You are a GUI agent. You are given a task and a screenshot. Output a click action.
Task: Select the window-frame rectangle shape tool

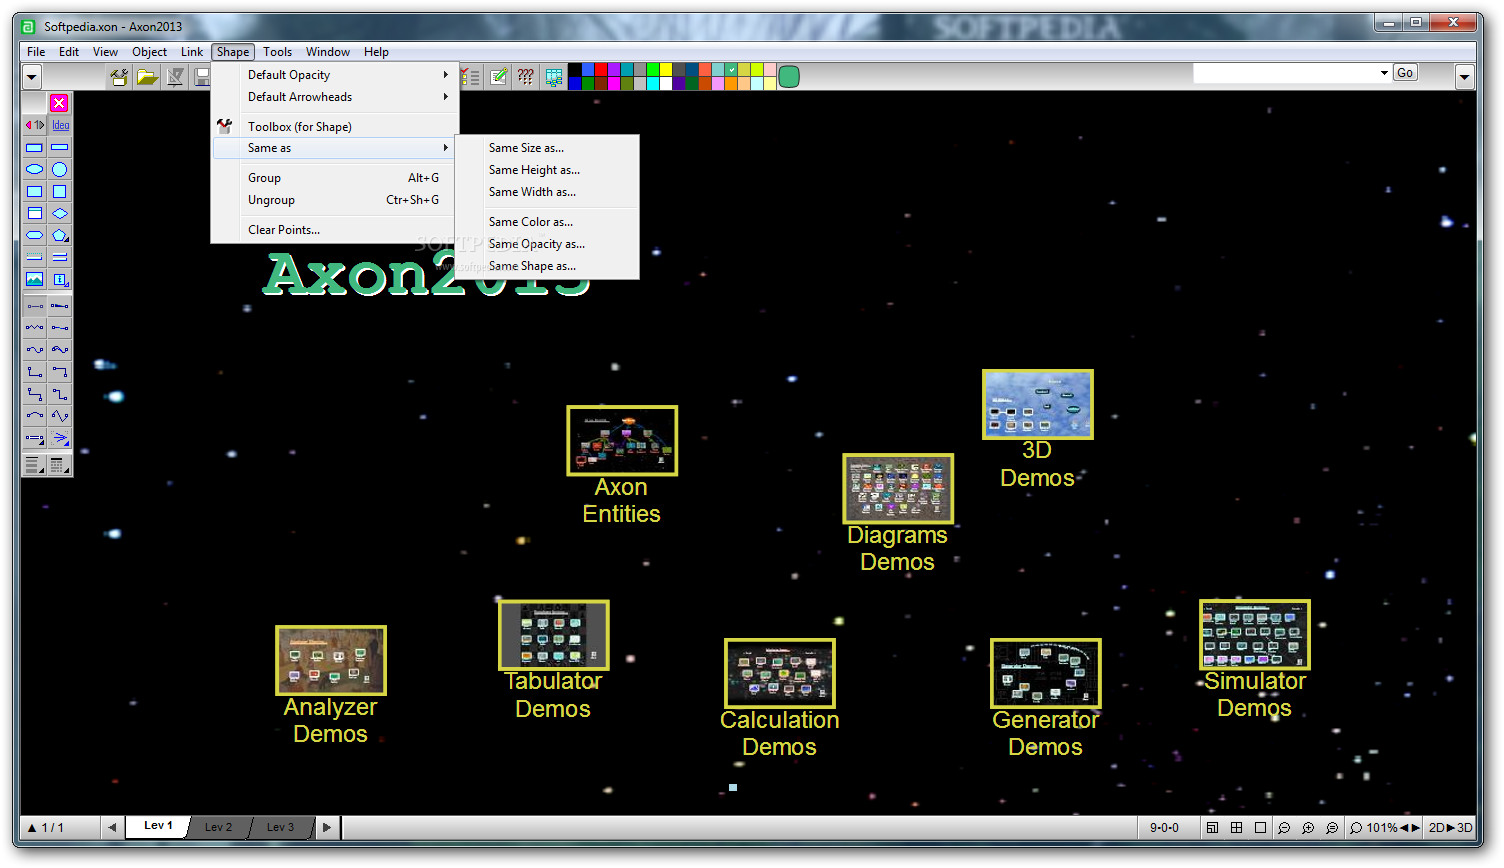(35, 213)
